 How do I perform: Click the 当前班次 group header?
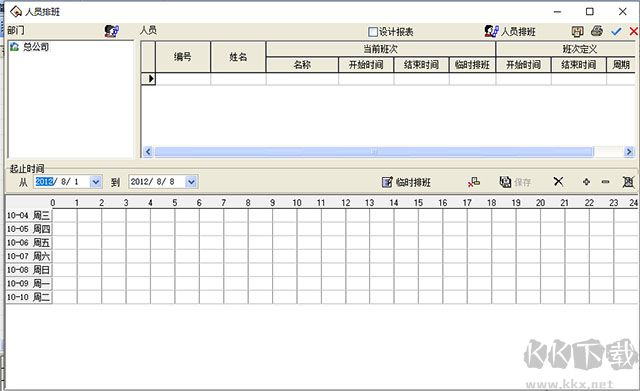(380, 49)
